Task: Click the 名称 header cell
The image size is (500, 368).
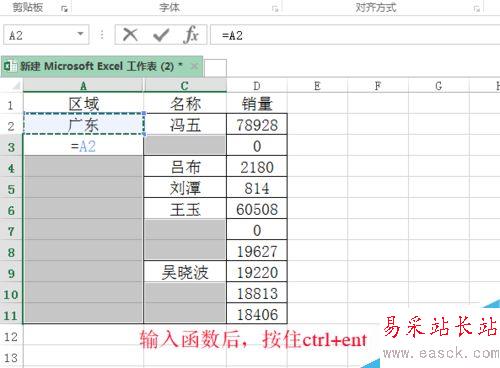Action: click(185, 104)
